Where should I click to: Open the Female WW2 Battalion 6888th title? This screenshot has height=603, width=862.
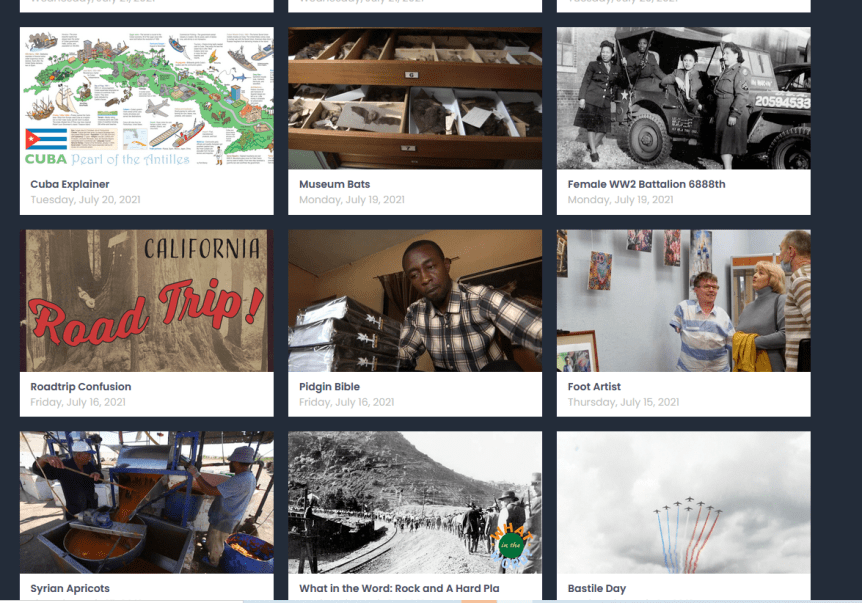(646, 184)
